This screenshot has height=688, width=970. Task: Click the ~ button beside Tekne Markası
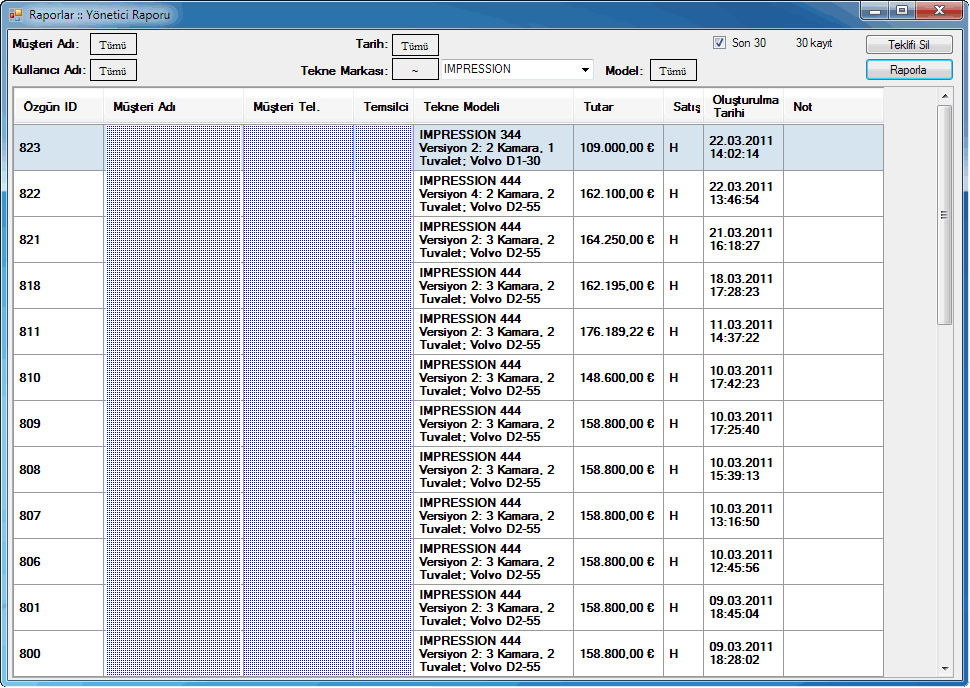pos(415,70)
